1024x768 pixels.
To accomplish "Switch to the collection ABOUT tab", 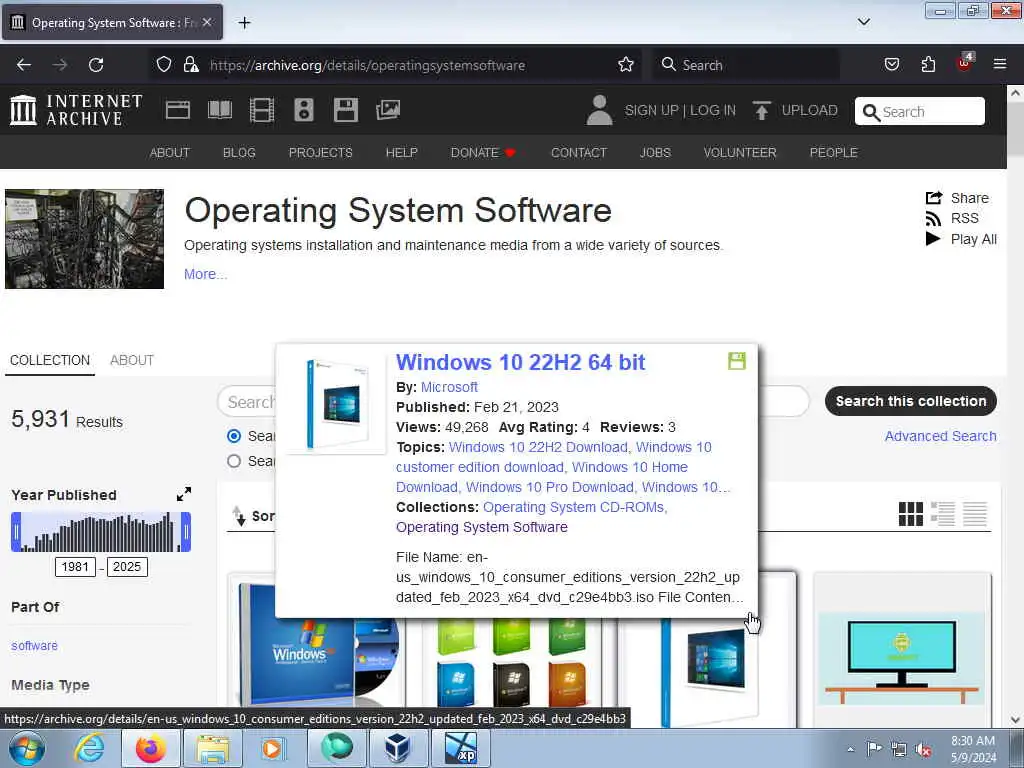I will coord(132,360).
